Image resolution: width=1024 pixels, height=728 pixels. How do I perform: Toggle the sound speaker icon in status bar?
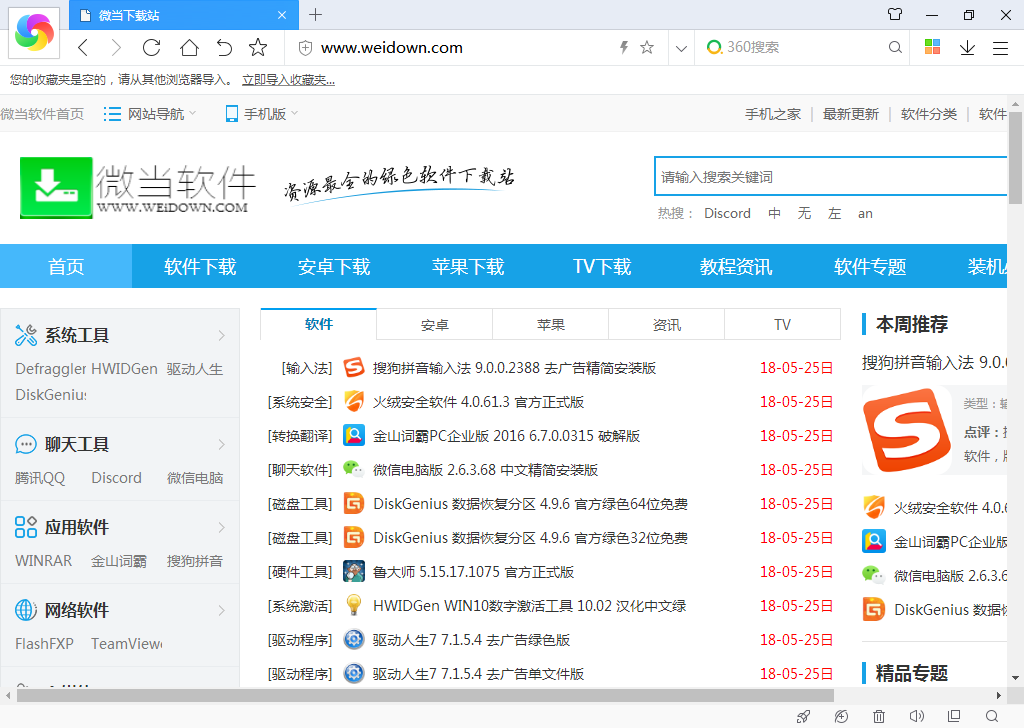click(917, 716)
